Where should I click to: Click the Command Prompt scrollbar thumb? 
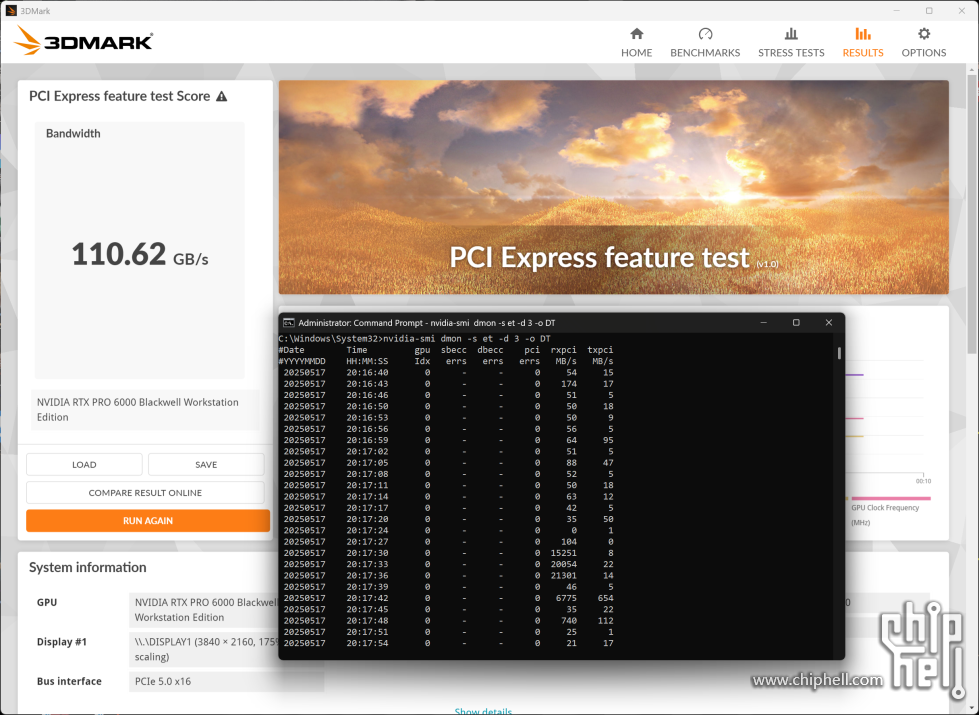839,353
